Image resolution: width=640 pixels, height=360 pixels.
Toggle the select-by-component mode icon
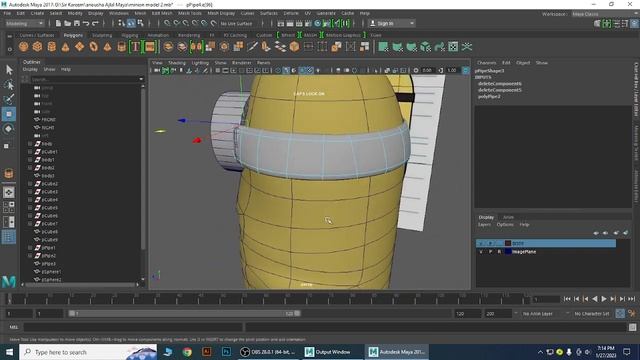pos(140,24)
